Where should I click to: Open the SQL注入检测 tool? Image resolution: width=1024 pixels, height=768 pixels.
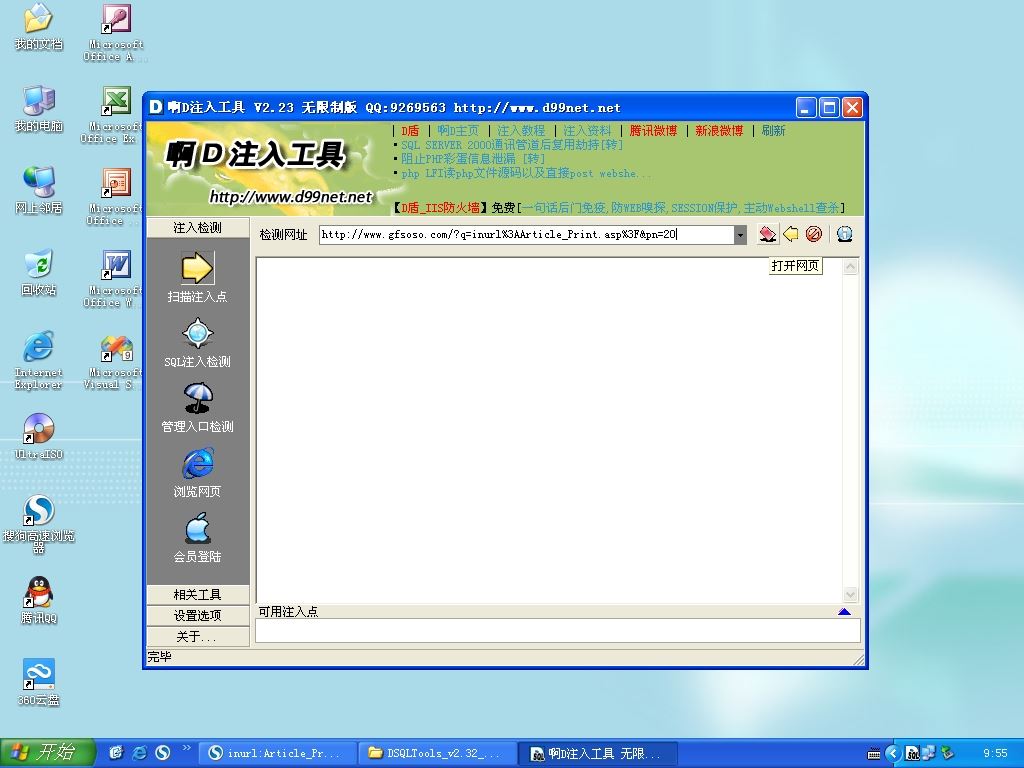[x=197, y=333]
